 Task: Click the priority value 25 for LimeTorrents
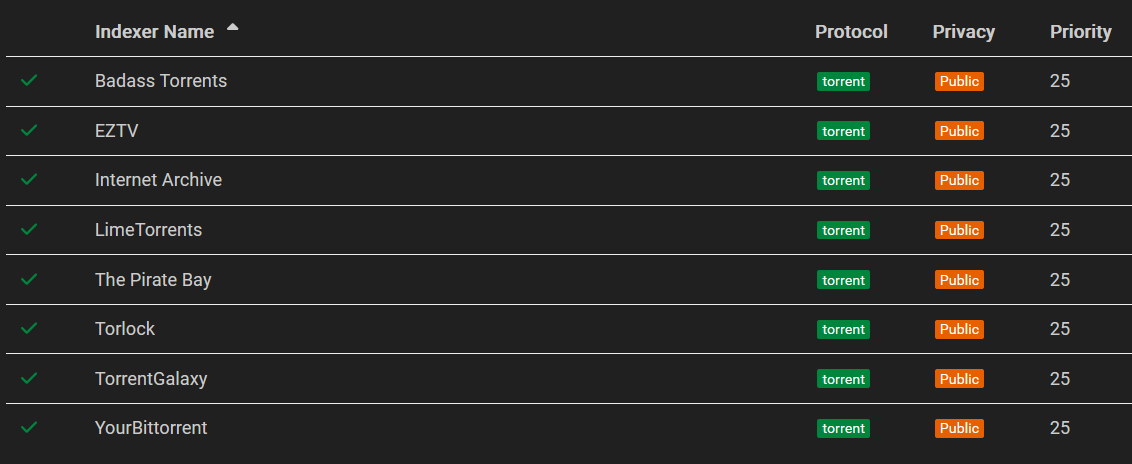tap(1060, 230)
